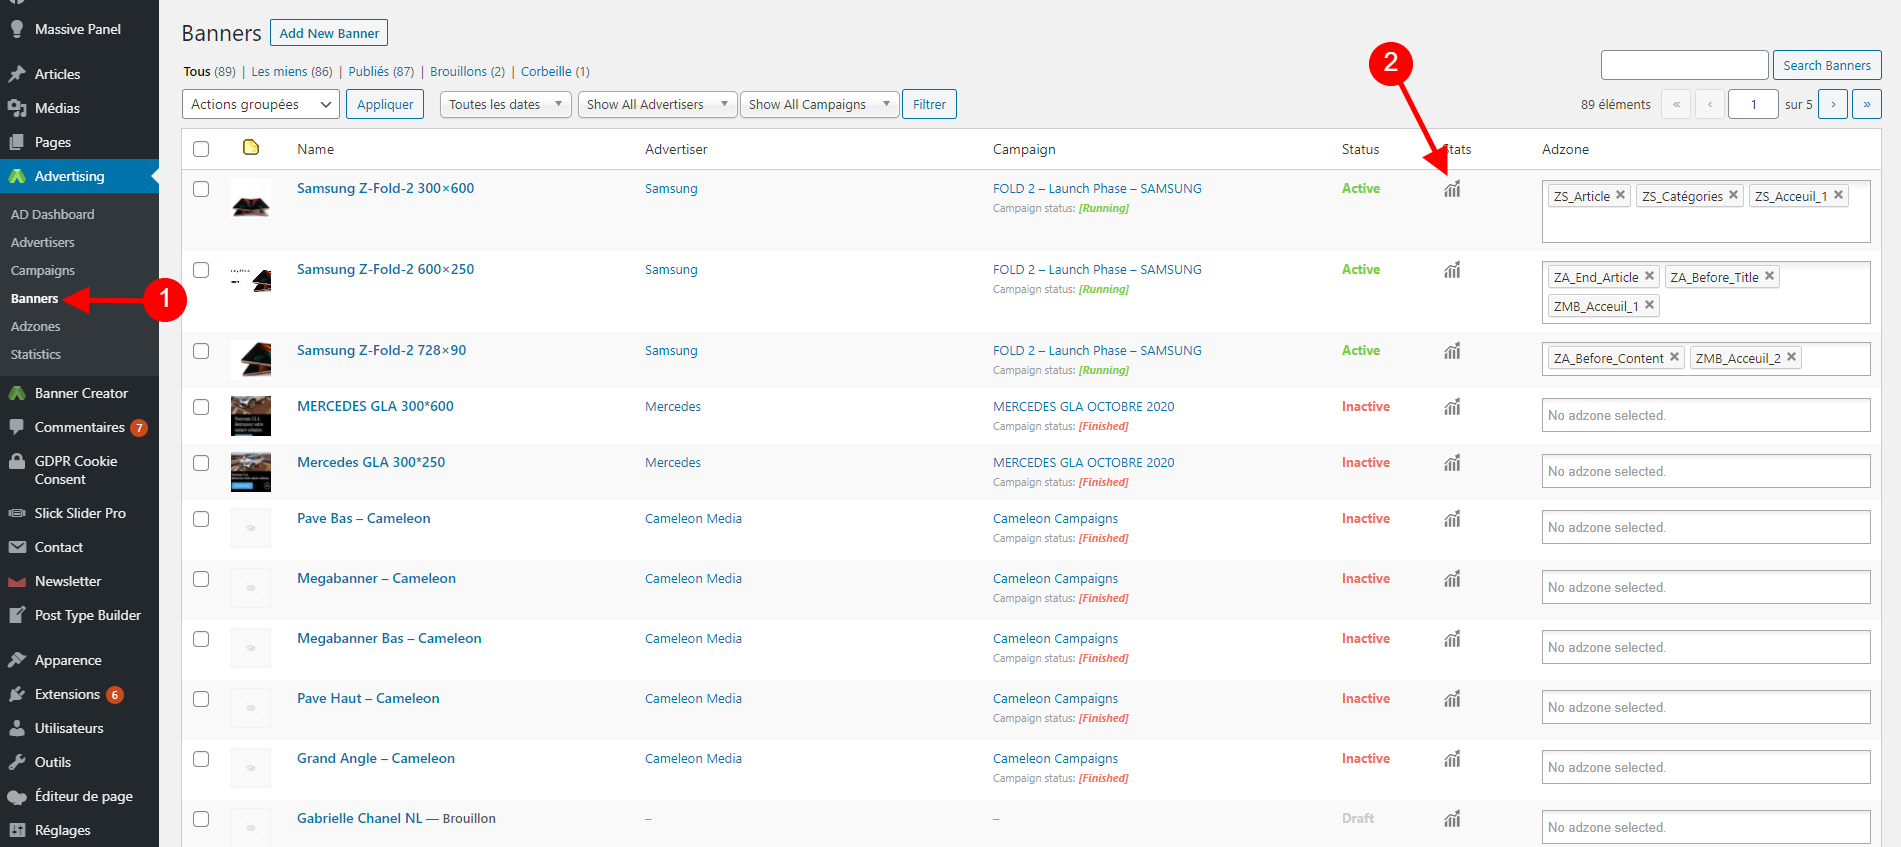This screenshot has width=1901, height=847.
Task: Click the yellow note column header icon
Action: pyautogui.click(x=251, y=148)
